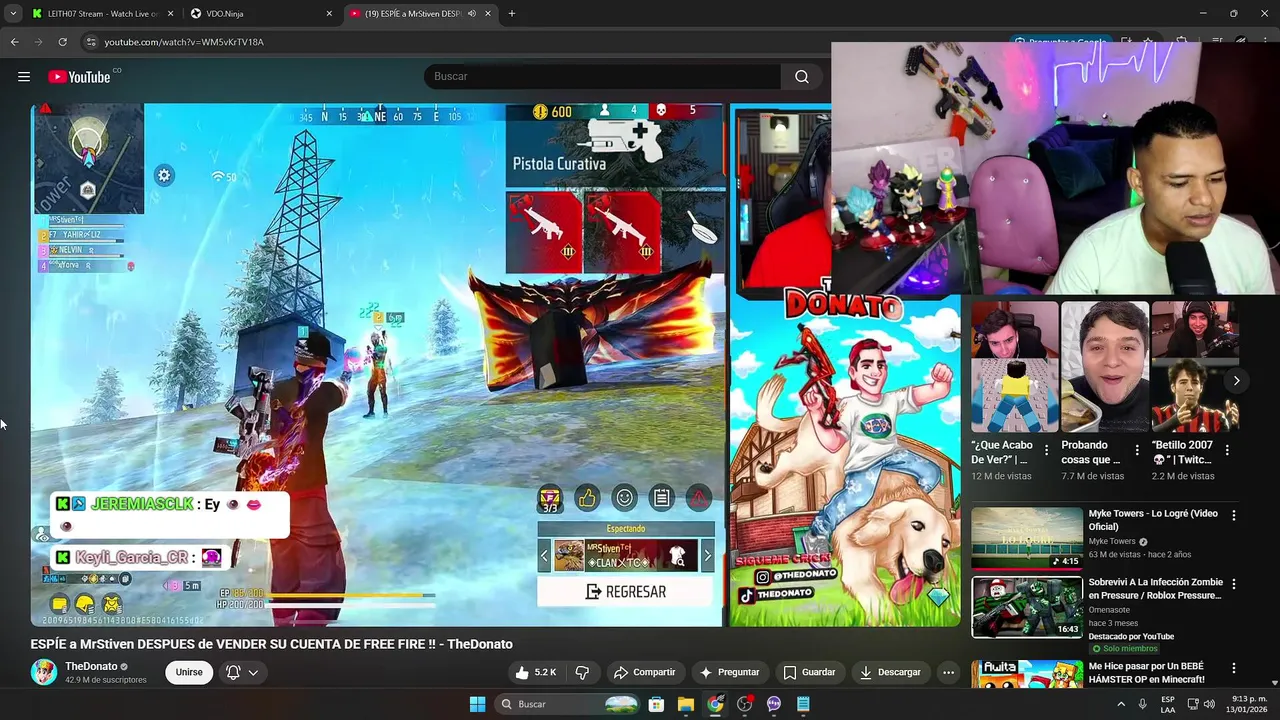Viewport: 1280px width, 720px height.
Task: Open TheDonato channel name link
Action: [91, 666]
